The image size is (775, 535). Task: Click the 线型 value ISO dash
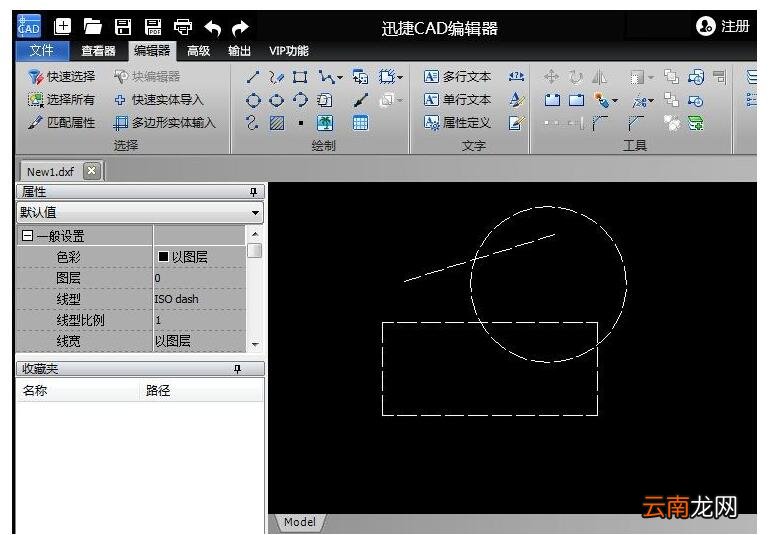click(176, 299)
